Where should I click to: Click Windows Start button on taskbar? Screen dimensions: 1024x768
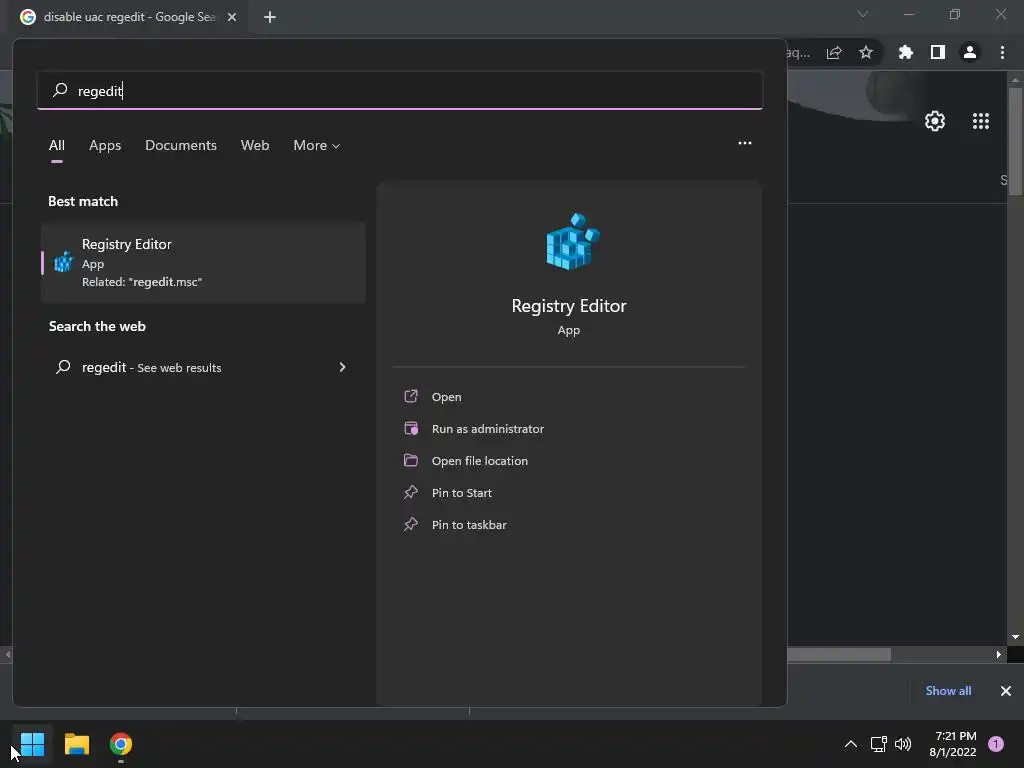[32, 744]
